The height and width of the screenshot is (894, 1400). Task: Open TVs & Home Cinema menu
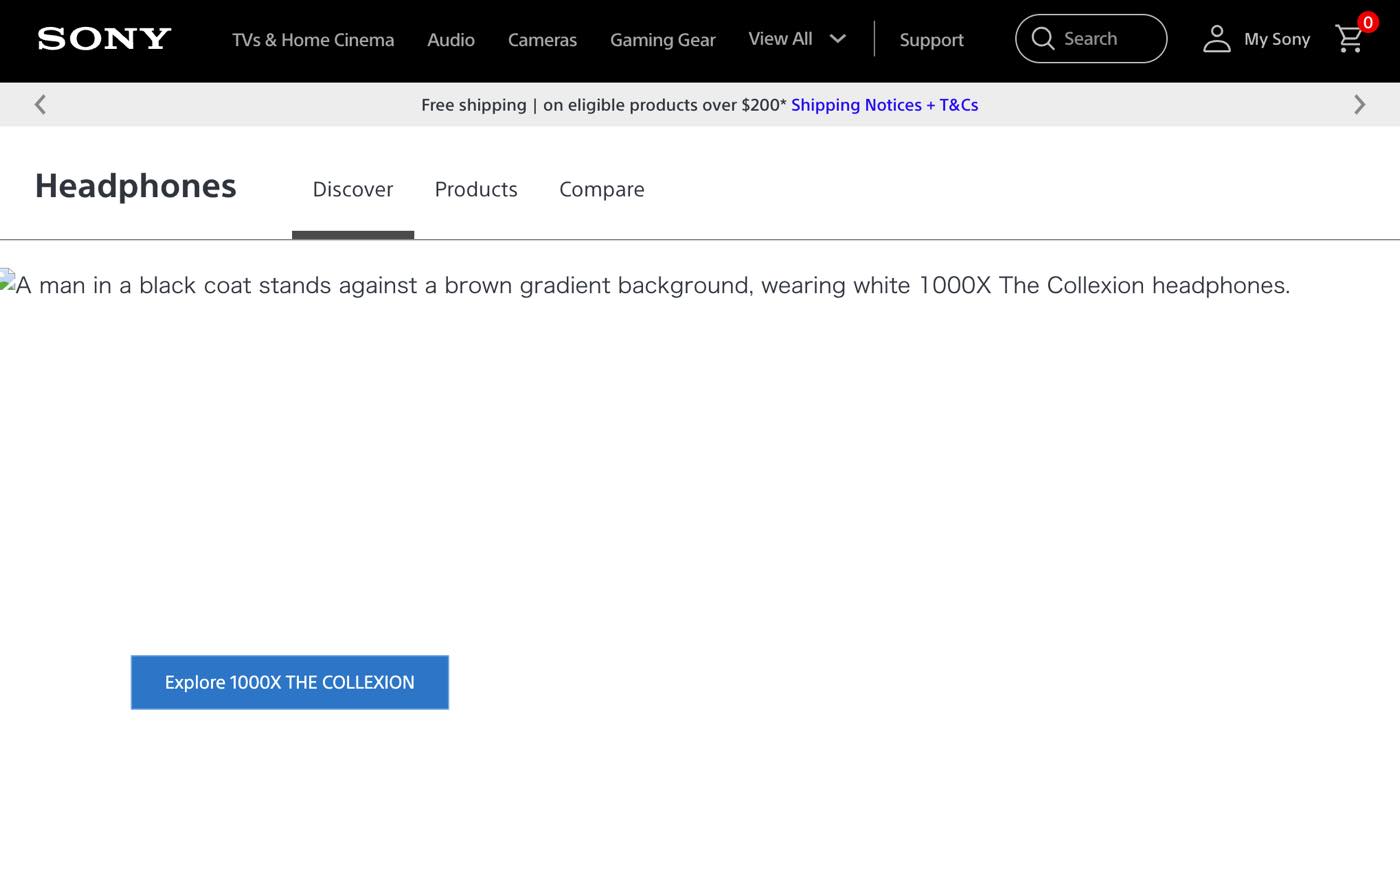point(313,40)
